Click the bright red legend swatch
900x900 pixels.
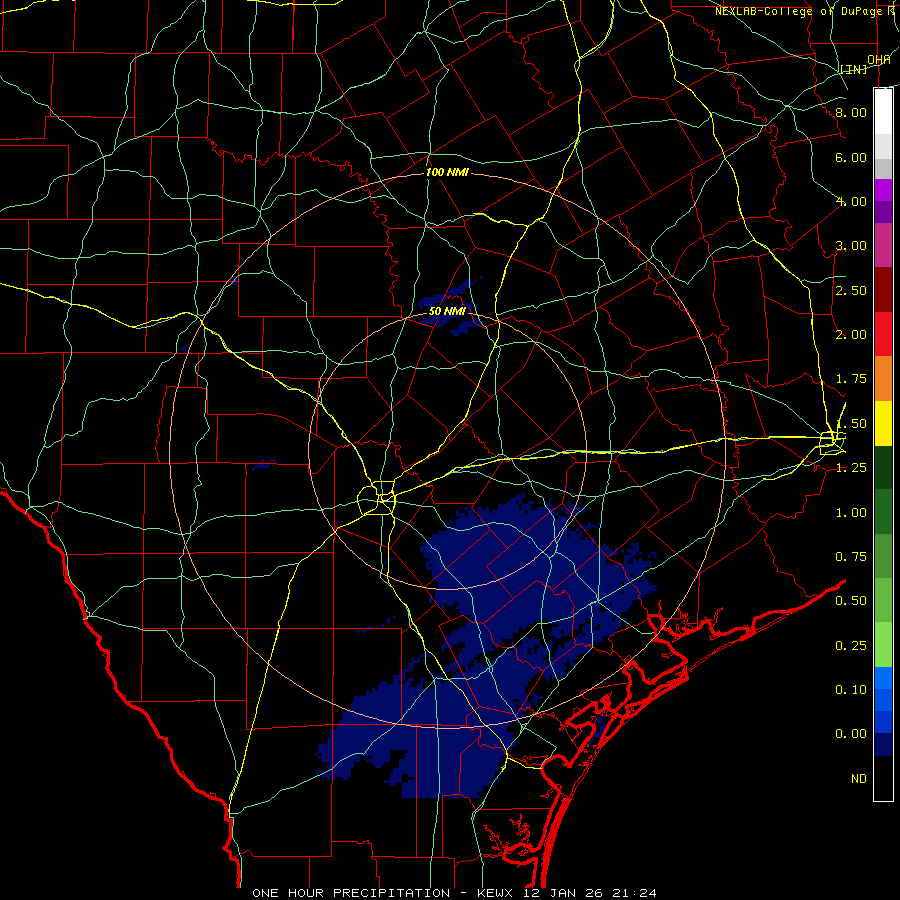click(883, 334)
